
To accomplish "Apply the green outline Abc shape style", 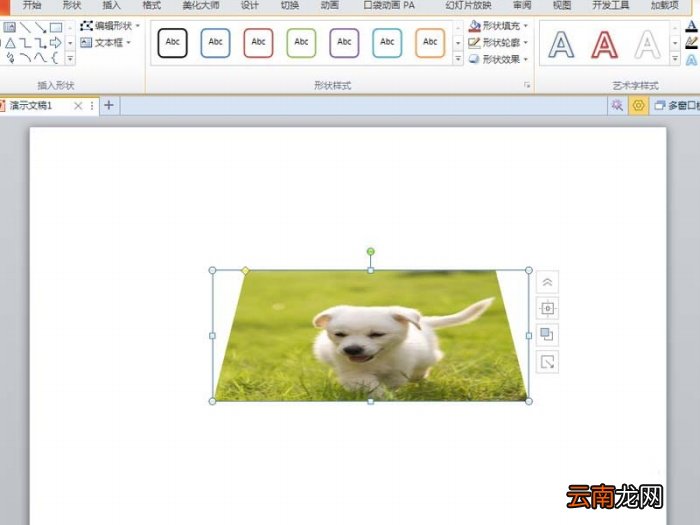I will [x=301, y=43].
